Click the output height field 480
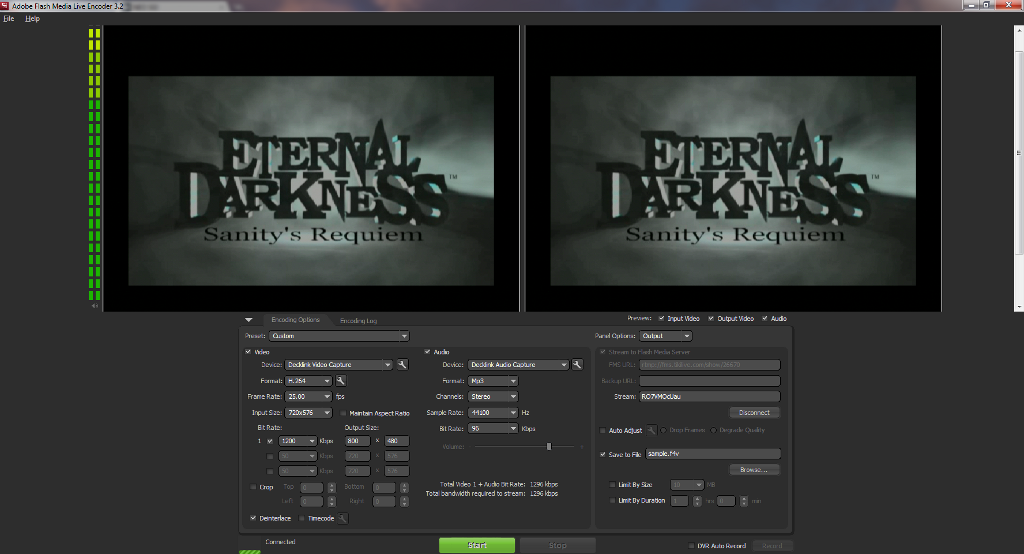The height and width of the screenshot is (554, 1024). tap(396, 441)
